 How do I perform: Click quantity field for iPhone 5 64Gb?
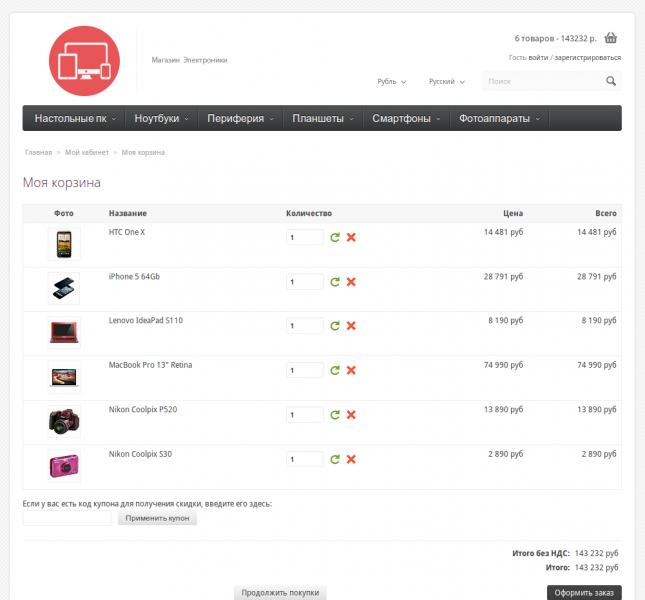(x=305, y=282)
